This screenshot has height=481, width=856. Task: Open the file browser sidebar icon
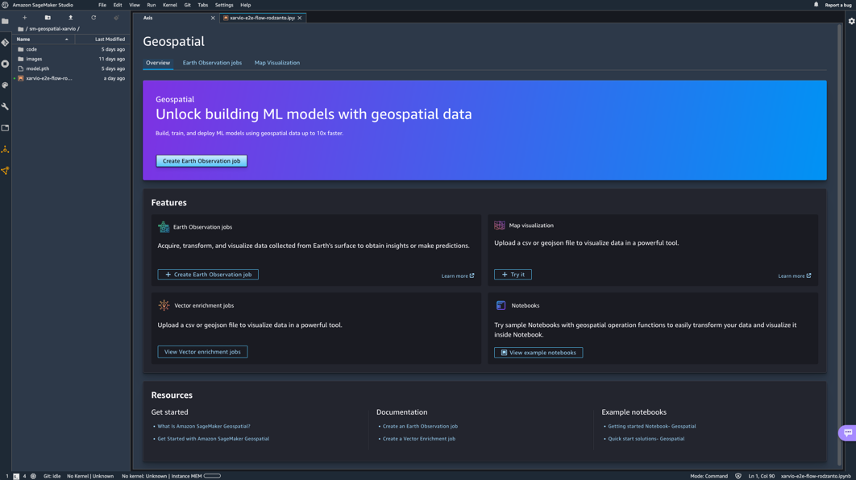(x=5, y=21)
